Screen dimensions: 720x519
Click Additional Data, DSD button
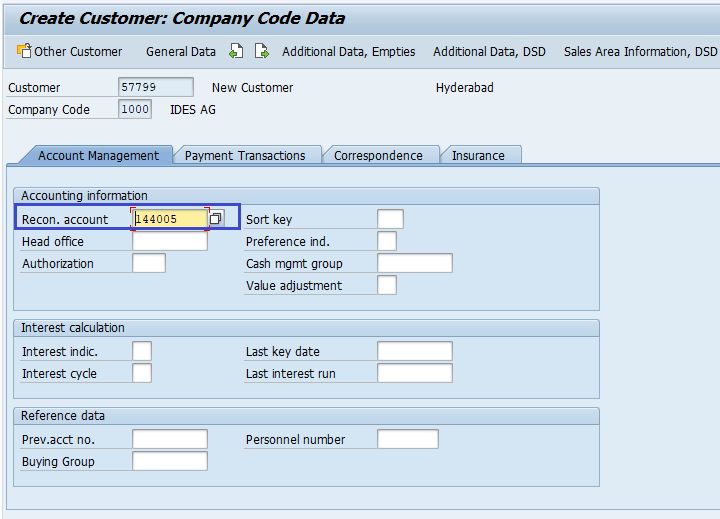[489, 51]
